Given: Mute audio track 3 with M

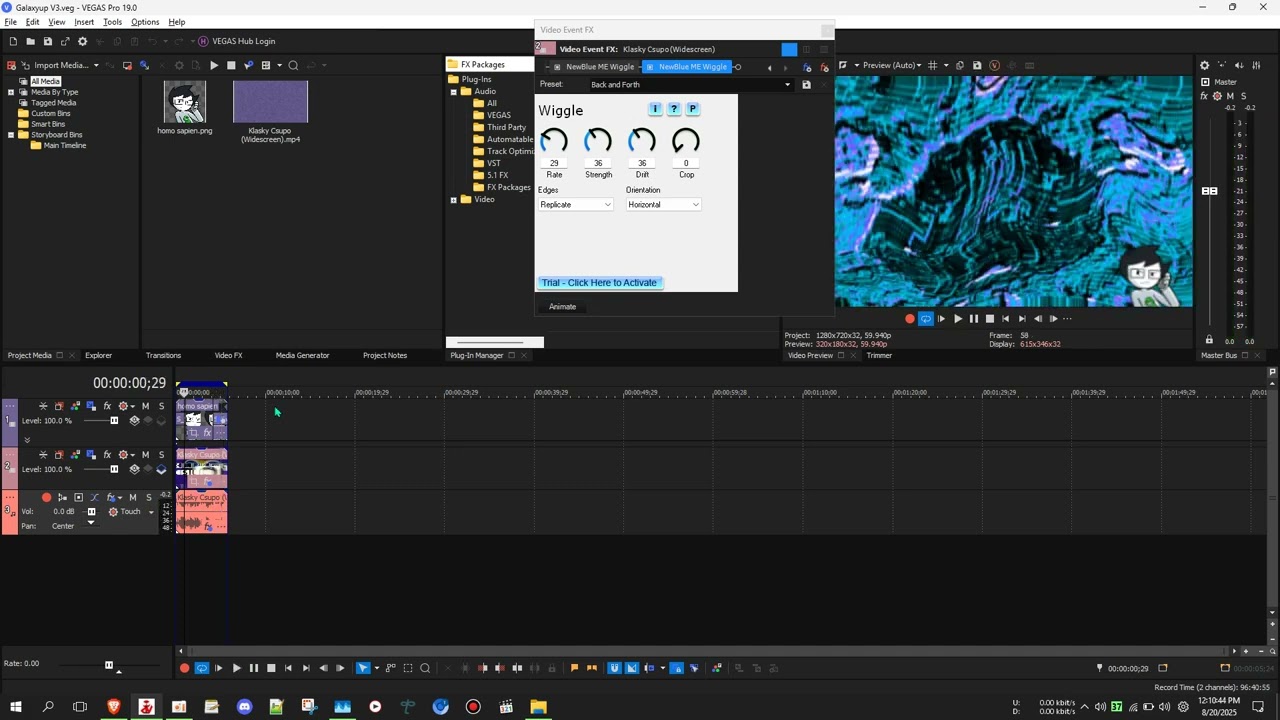Looking at the screenshot, I should pyautogui.click(x=132, y=498).
